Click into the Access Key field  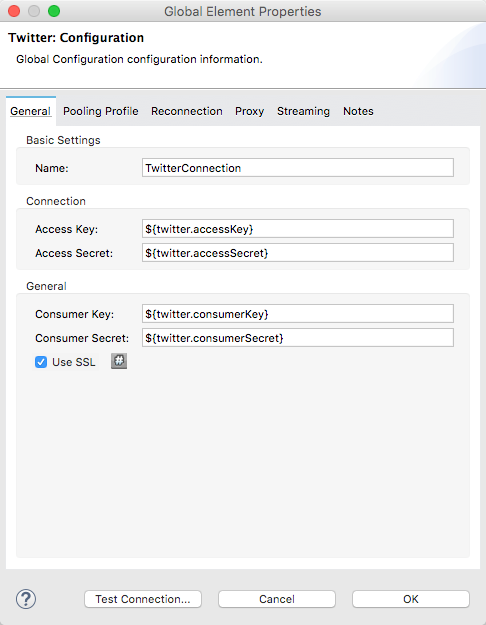298,229
